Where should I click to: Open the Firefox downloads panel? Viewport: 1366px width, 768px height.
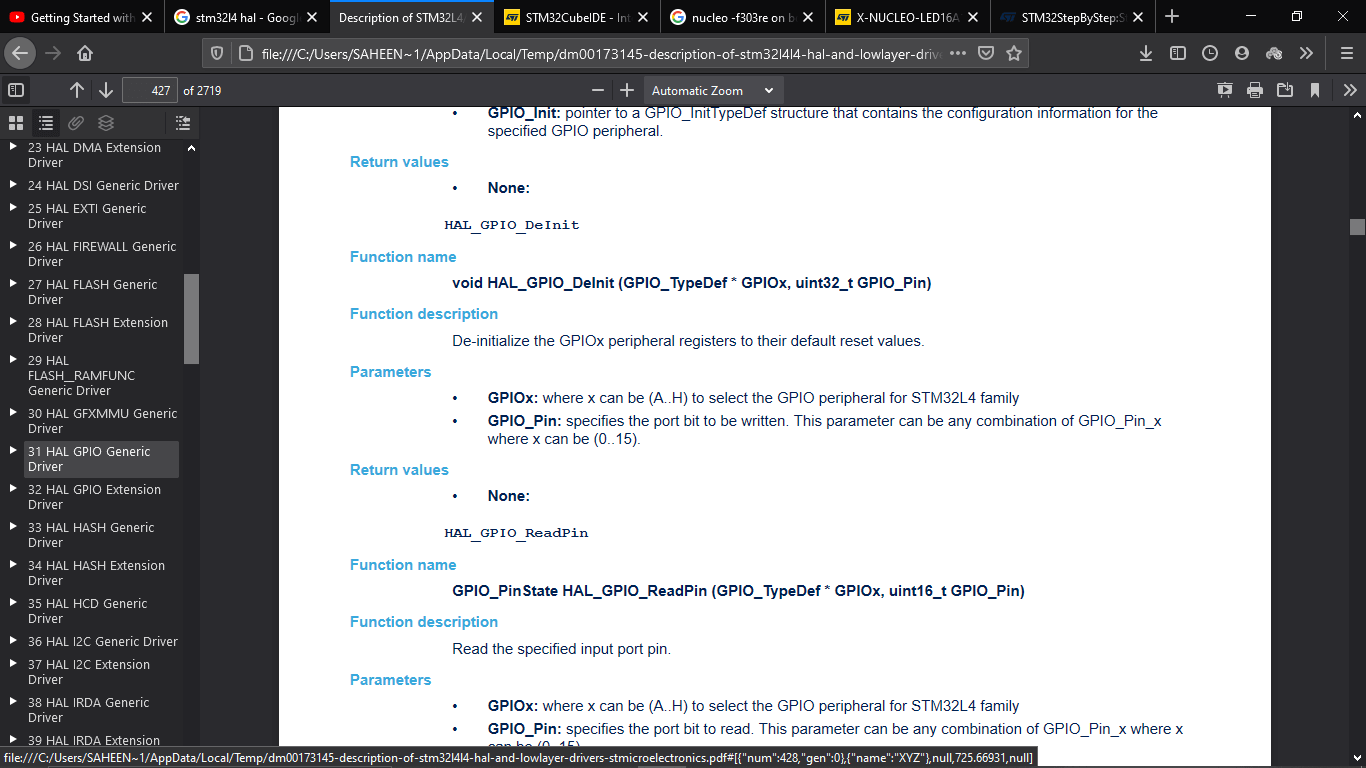[1146, 53]
